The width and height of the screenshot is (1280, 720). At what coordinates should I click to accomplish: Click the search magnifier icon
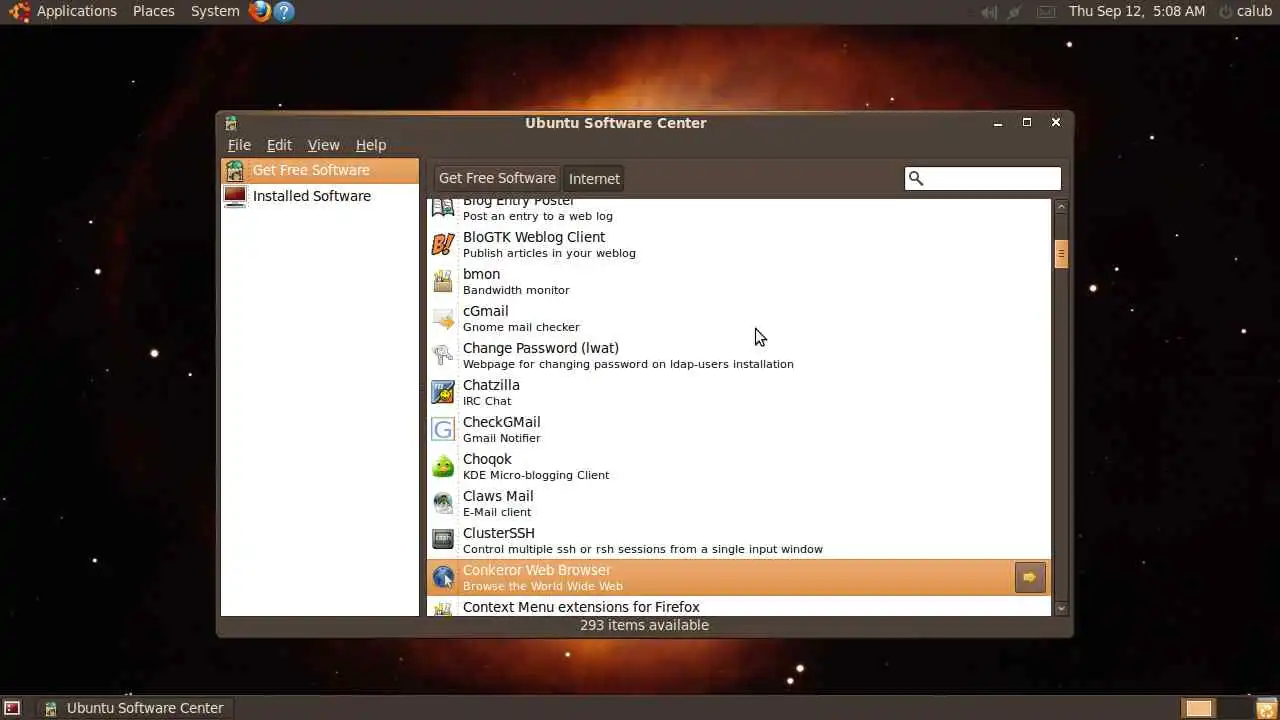(915, 178)
